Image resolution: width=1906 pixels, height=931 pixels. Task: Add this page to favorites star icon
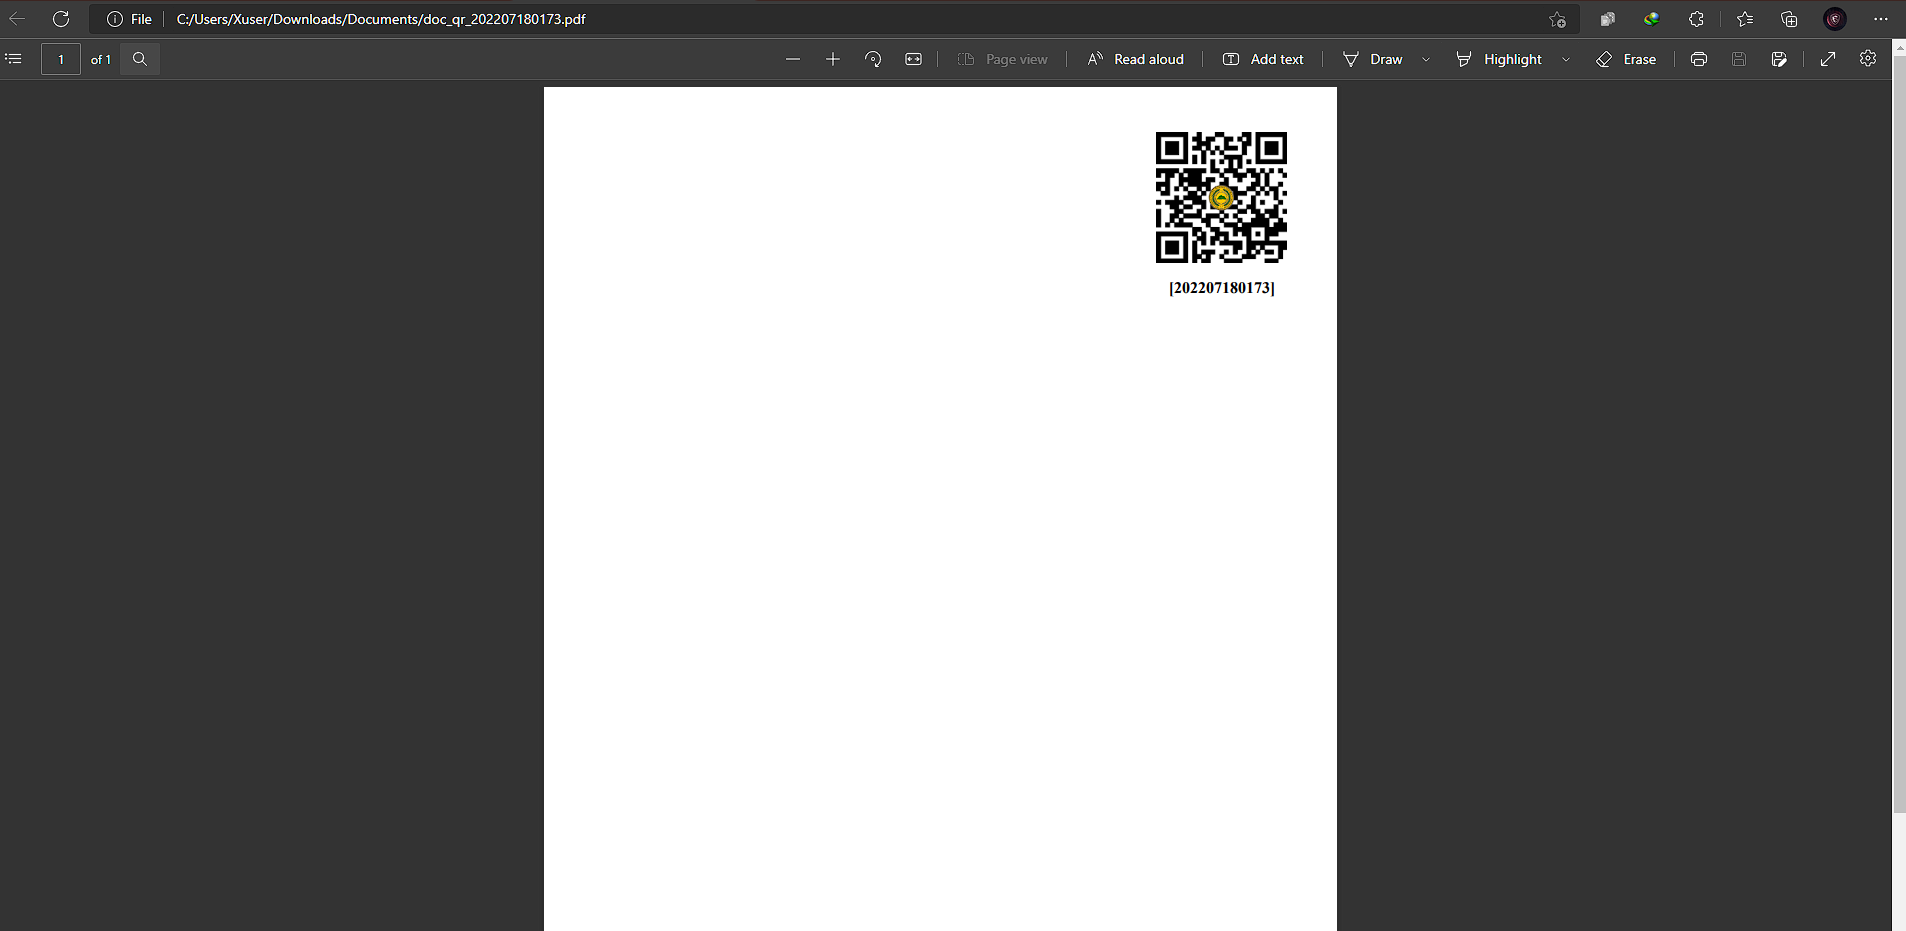1557,19
